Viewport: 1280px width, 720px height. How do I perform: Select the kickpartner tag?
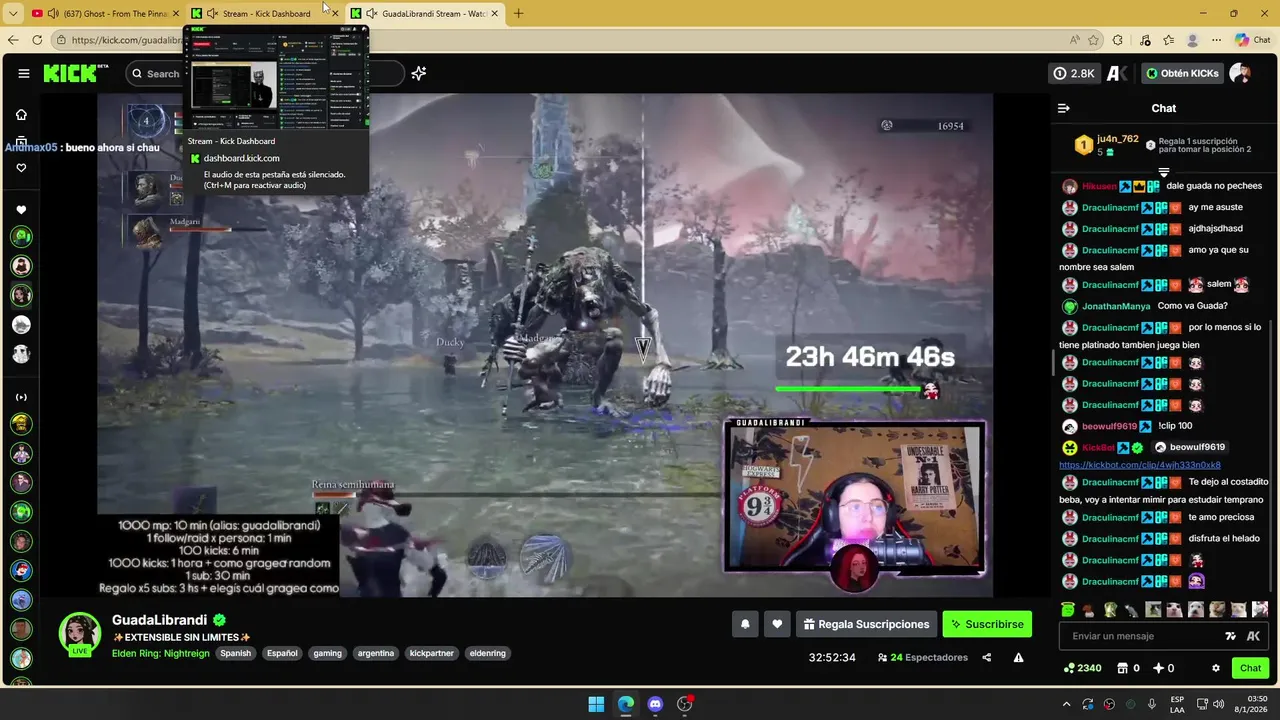pyautogui.click(x=432, y=653)
